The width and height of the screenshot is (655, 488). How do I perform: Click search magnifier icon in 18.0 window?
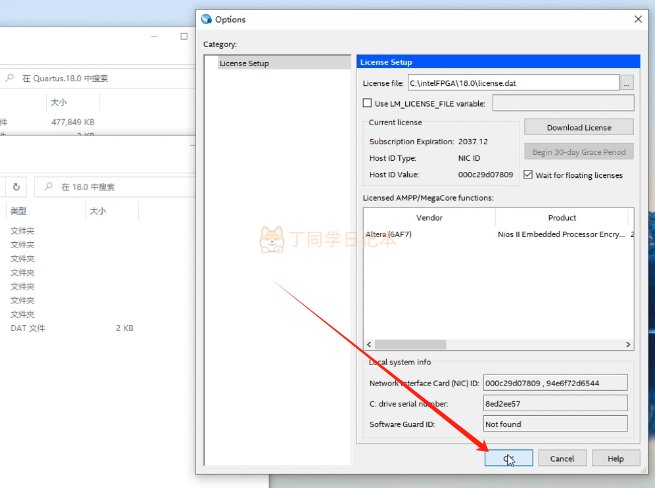(48, 186)
